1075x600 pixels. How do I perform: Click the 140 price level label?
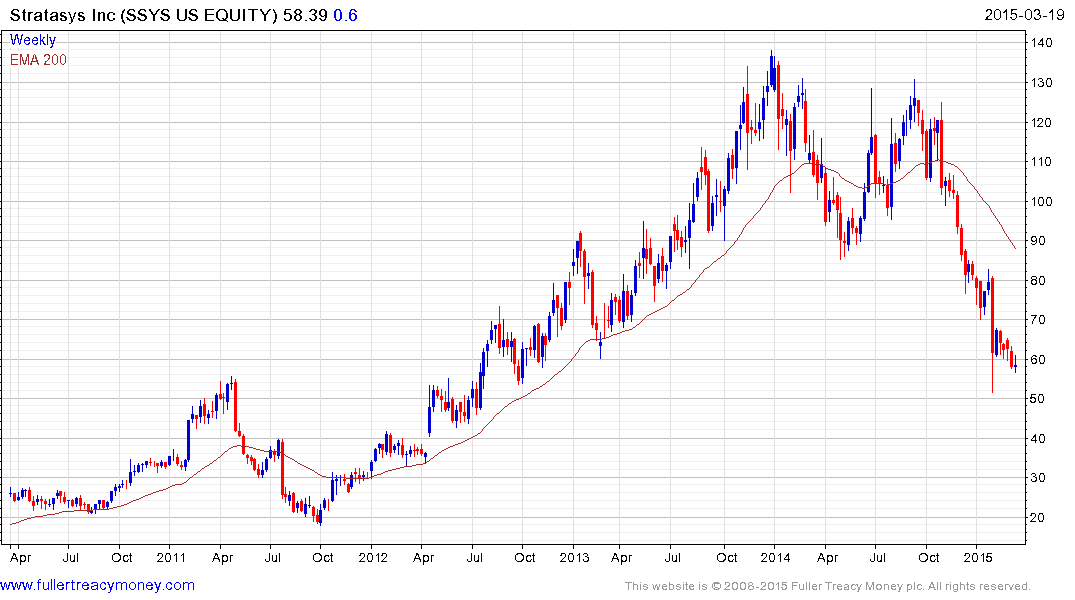1041,43
